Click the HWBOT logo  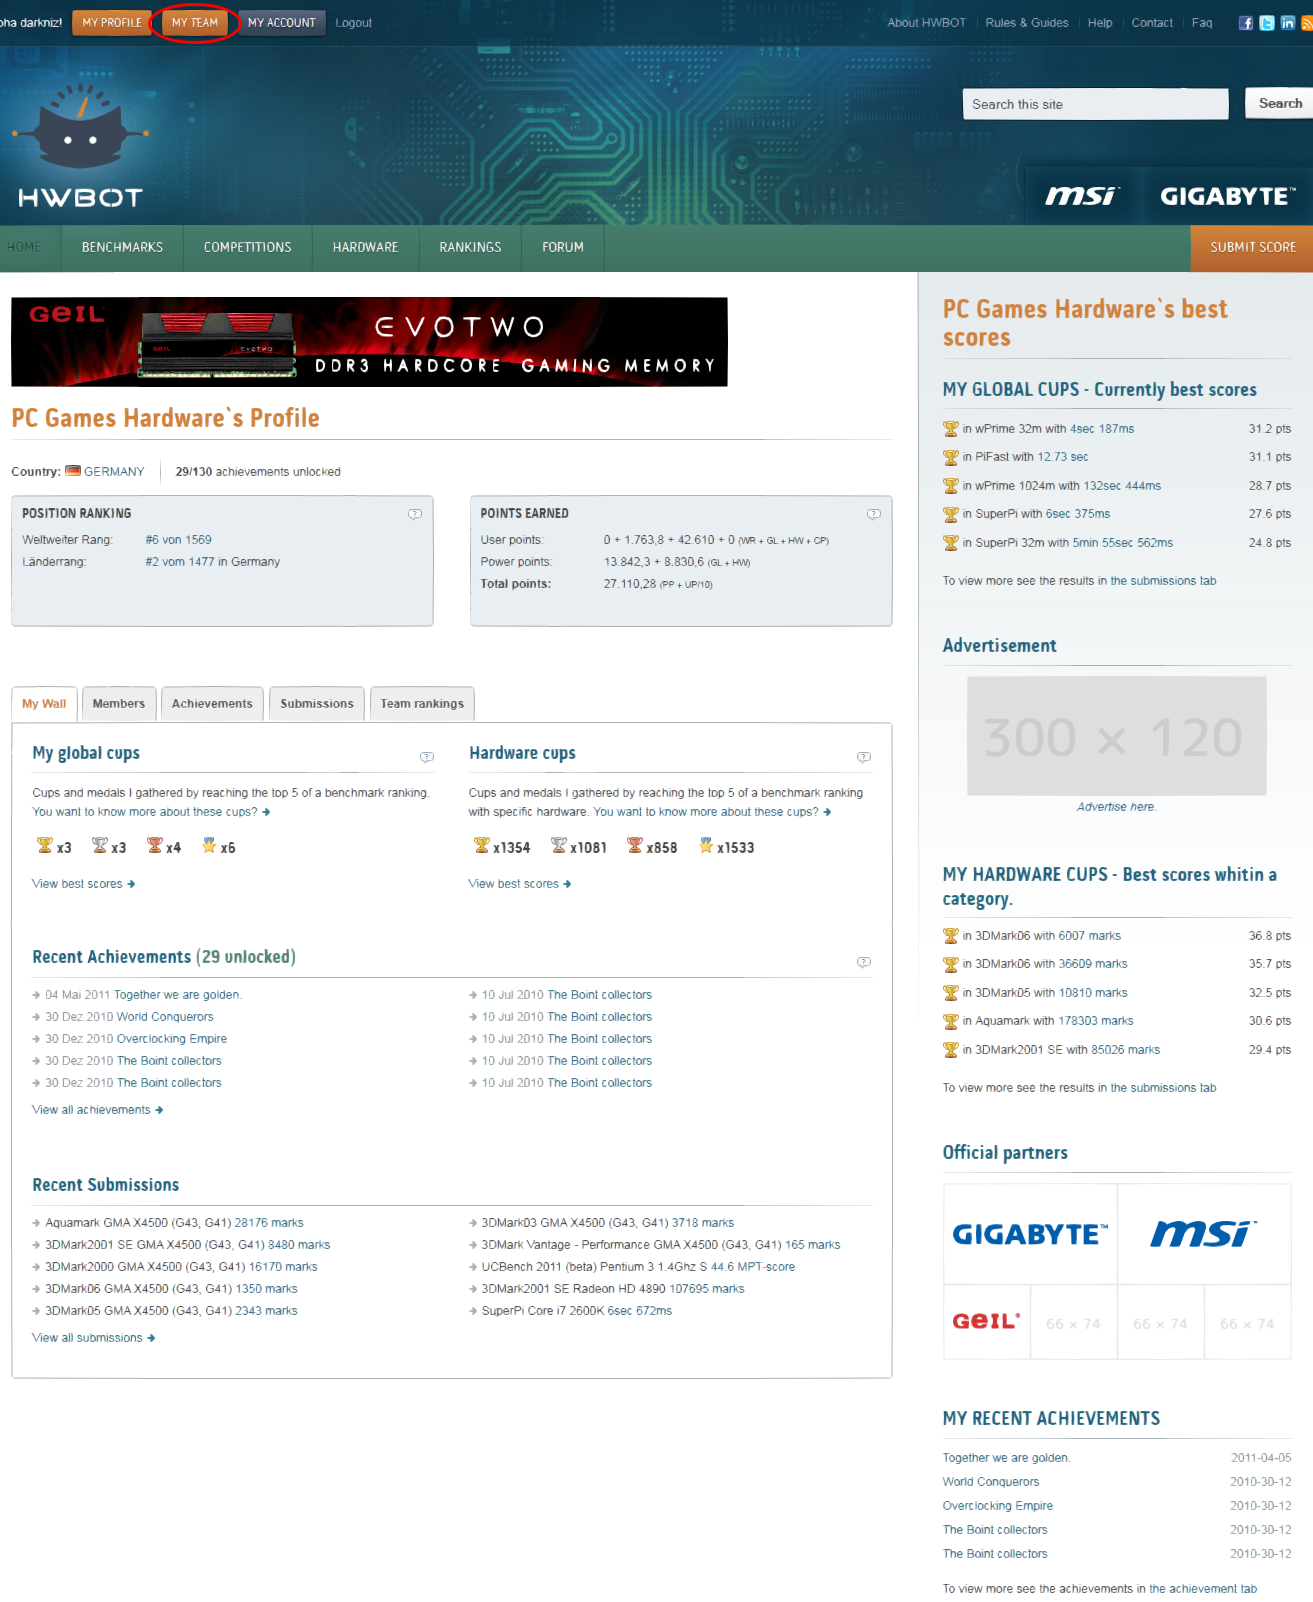coord(80,146)
